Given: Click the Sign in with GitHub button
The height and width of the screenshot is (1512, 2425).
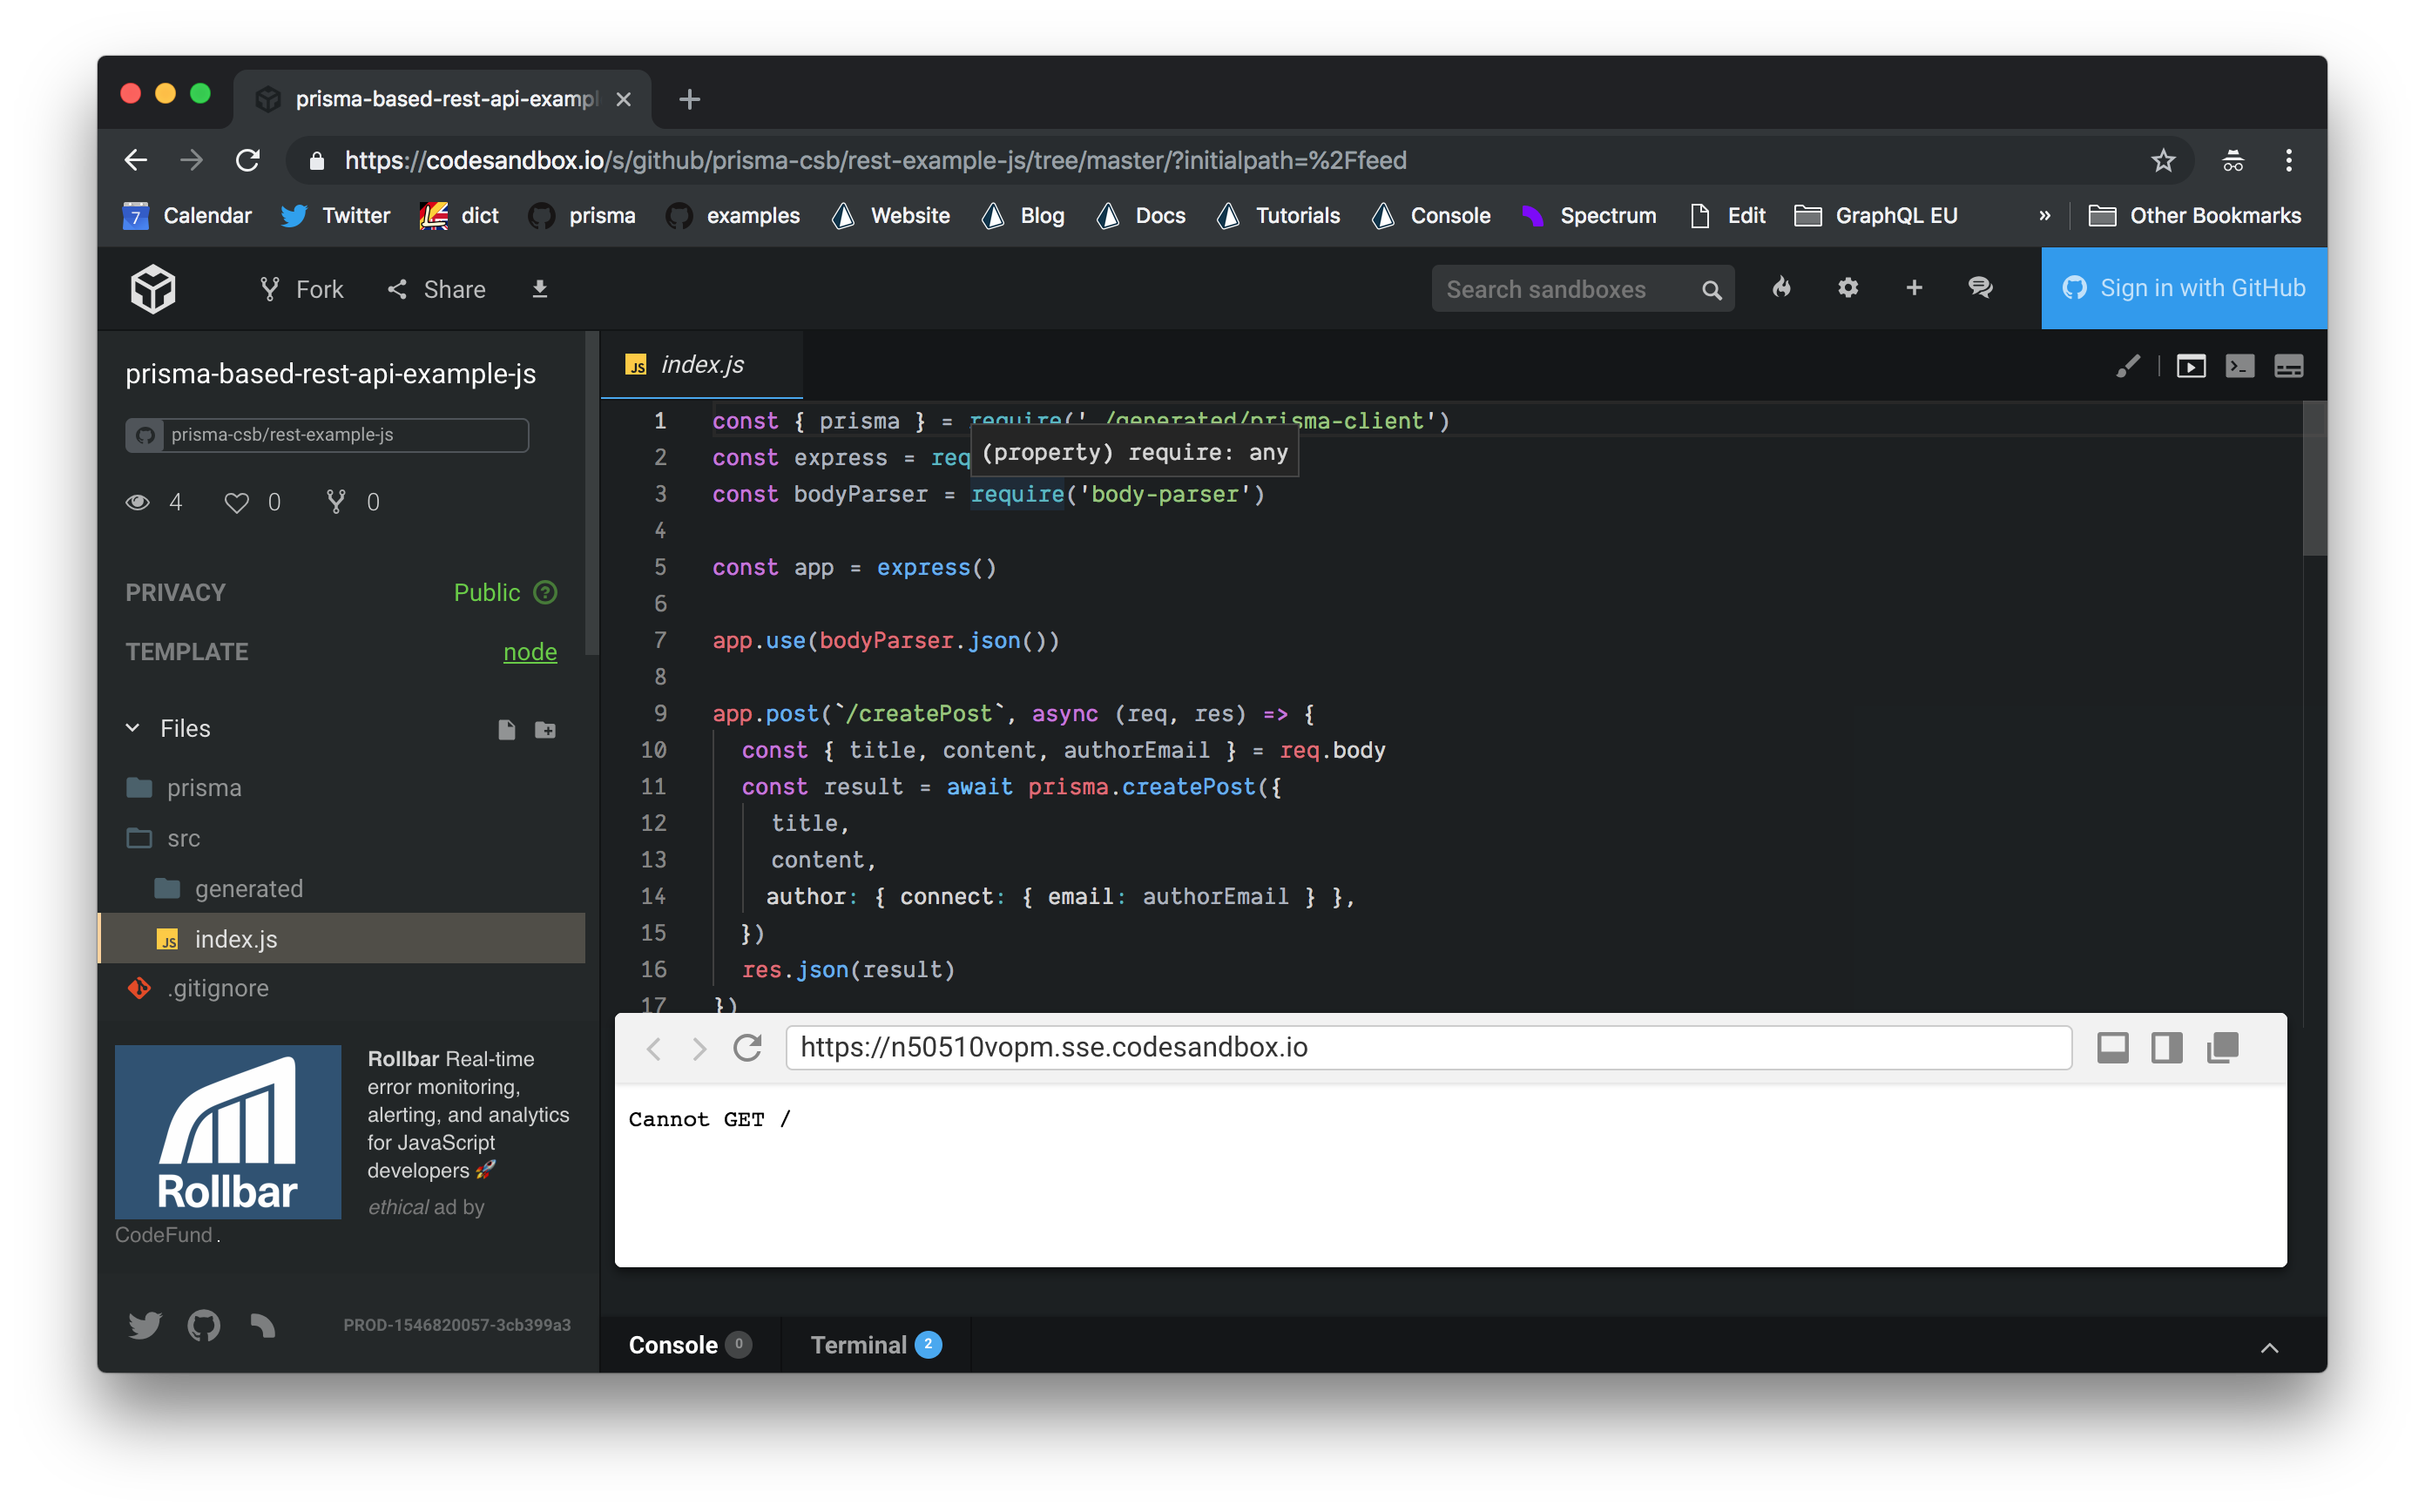Looking at the screenshot, I should 2183,288.
